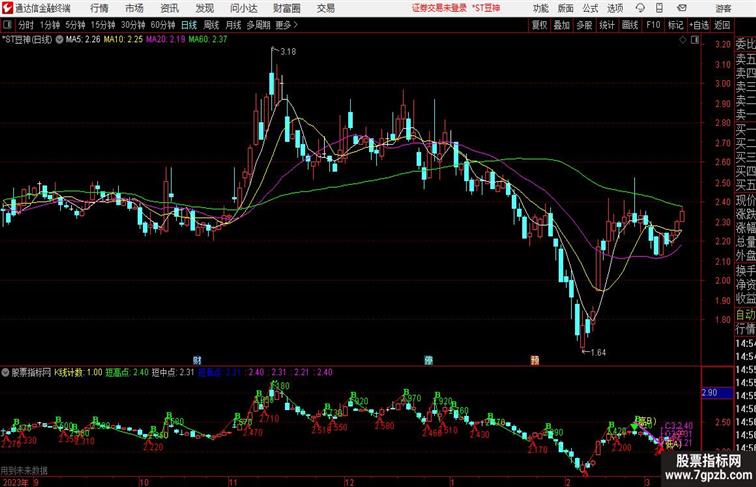Click the diamond icon at chart top-right

[683, 40]
